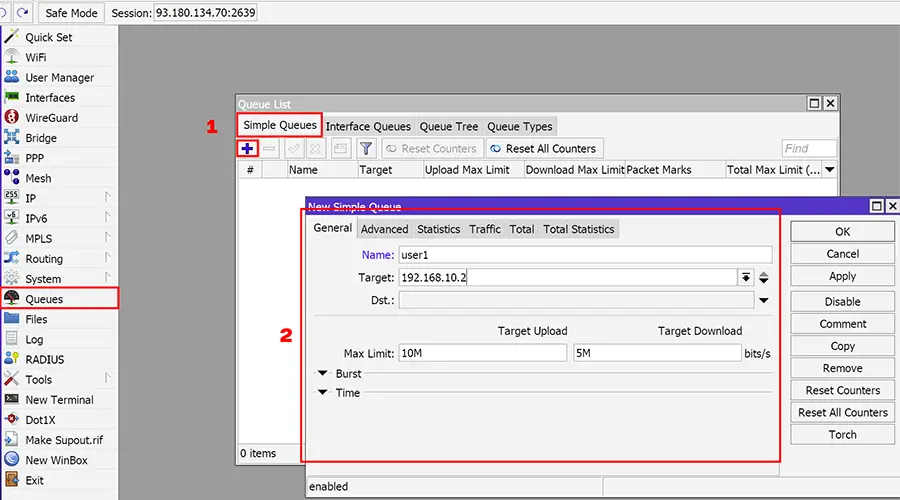Click the comment toolbar icon

(x=340, y=149)
